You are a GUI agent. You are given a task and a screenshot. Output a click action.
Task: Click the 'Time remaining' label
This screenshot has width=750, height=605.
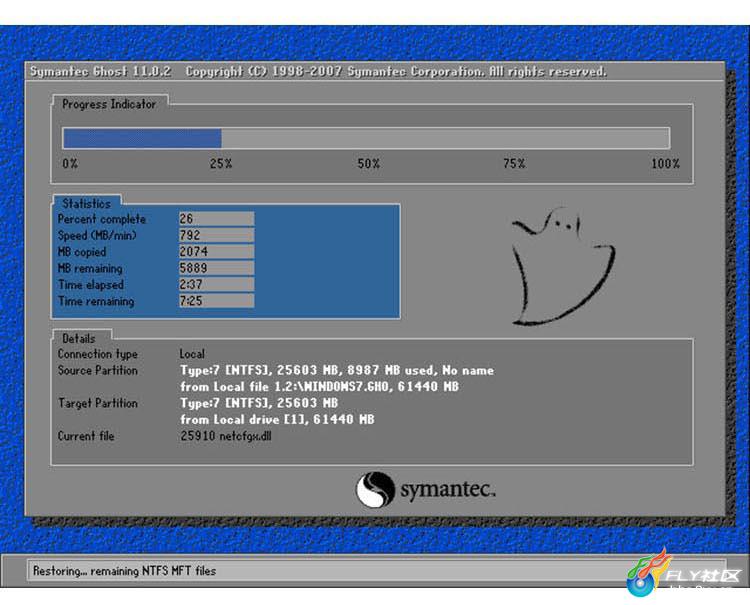click(x=96, y=301)
